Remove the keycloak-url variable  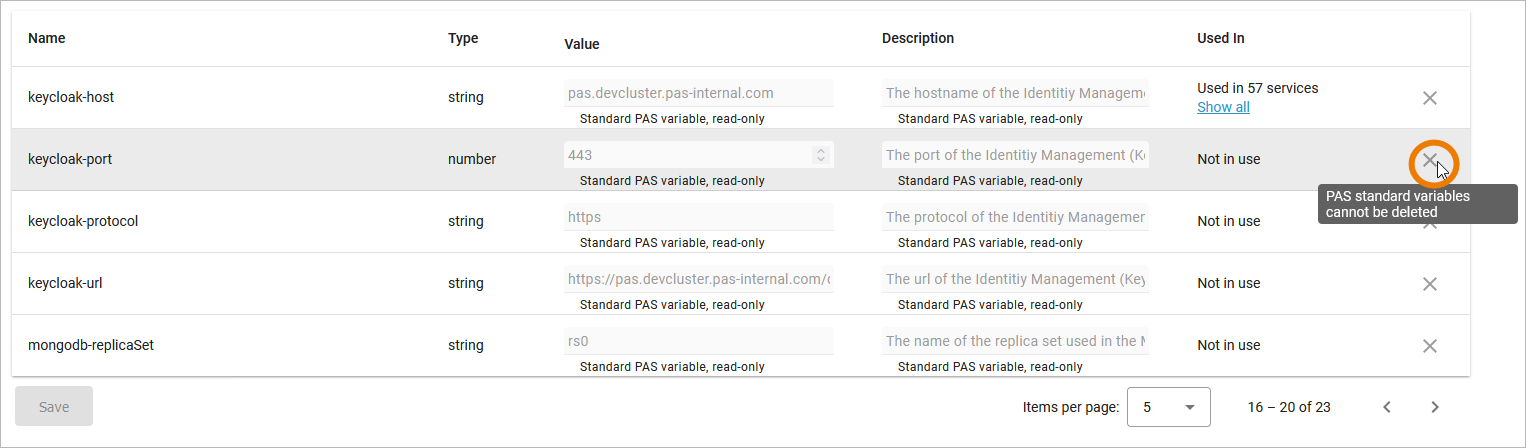(1430, 284)
